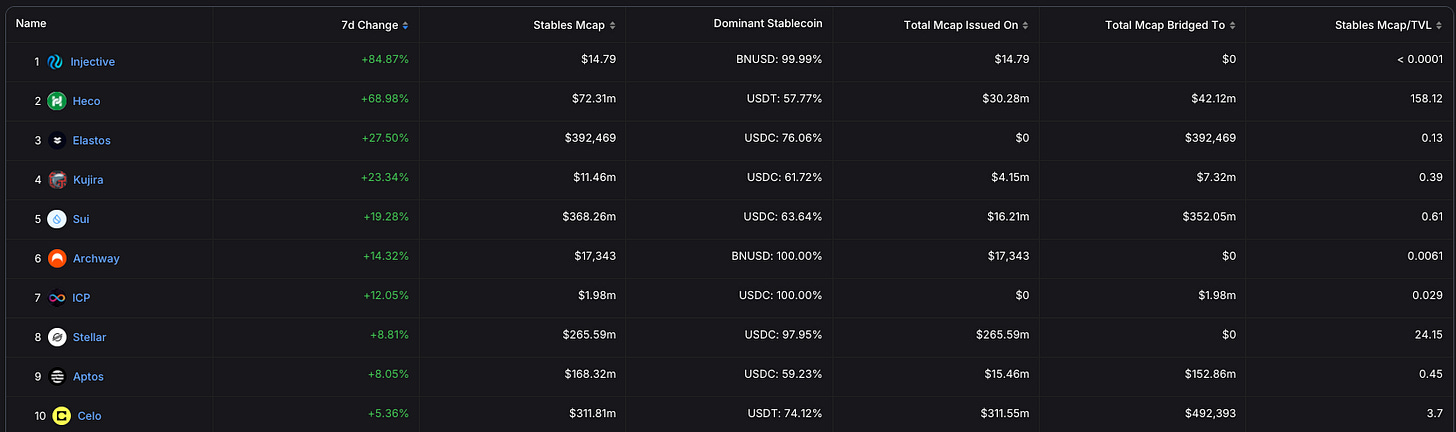Click the Injective chain logo icon
This screenshot has height=432, width=1456.
pyautogui.click(x=55, y=62)
